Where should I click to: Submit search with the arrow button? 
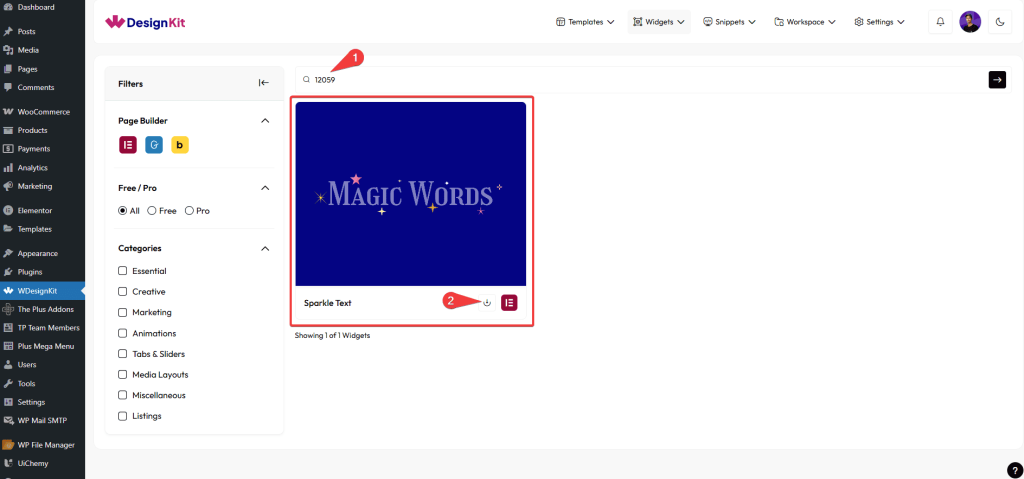tap(997, 80)
